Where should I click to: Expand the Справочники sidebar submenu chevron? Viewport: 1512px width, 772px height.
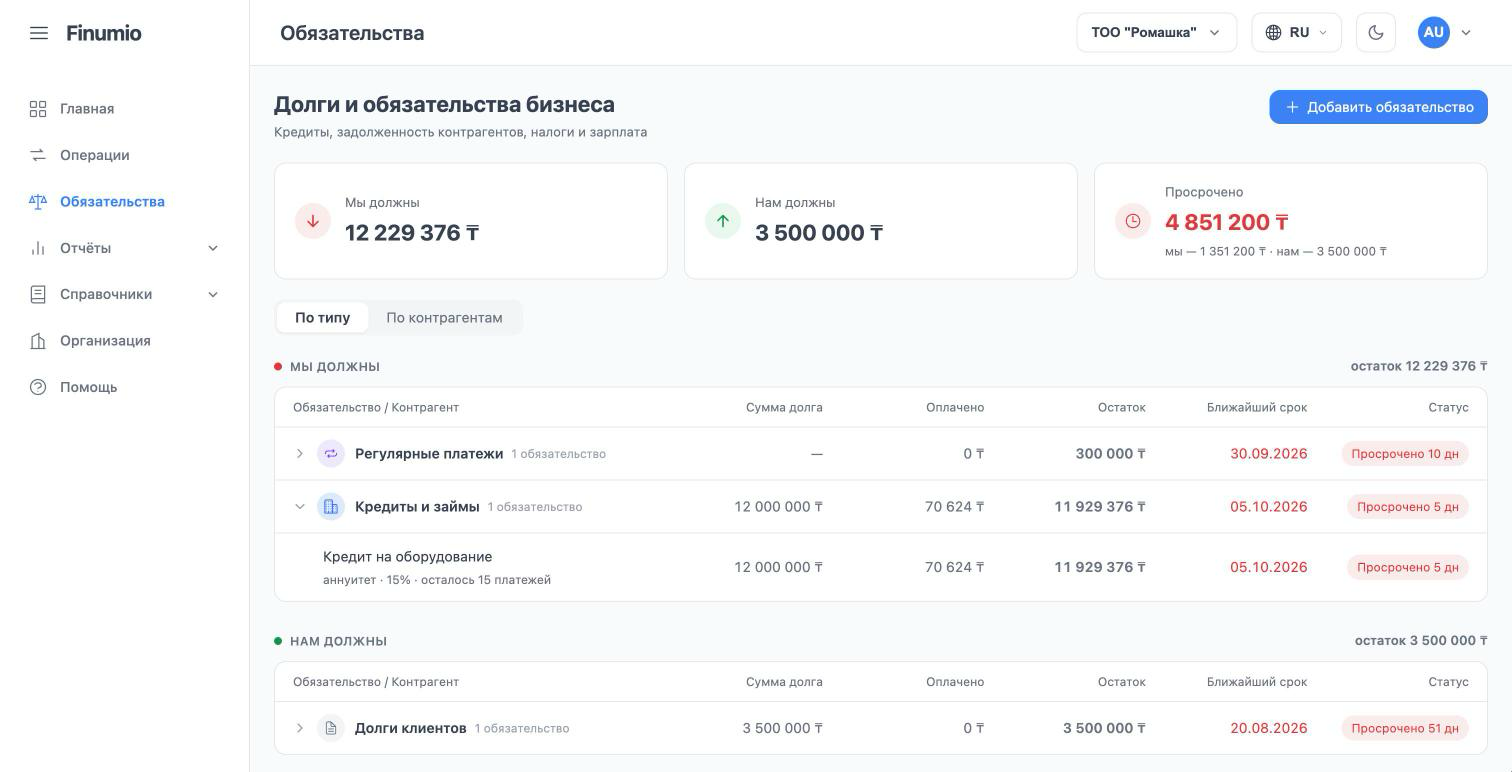click(213, 294)
